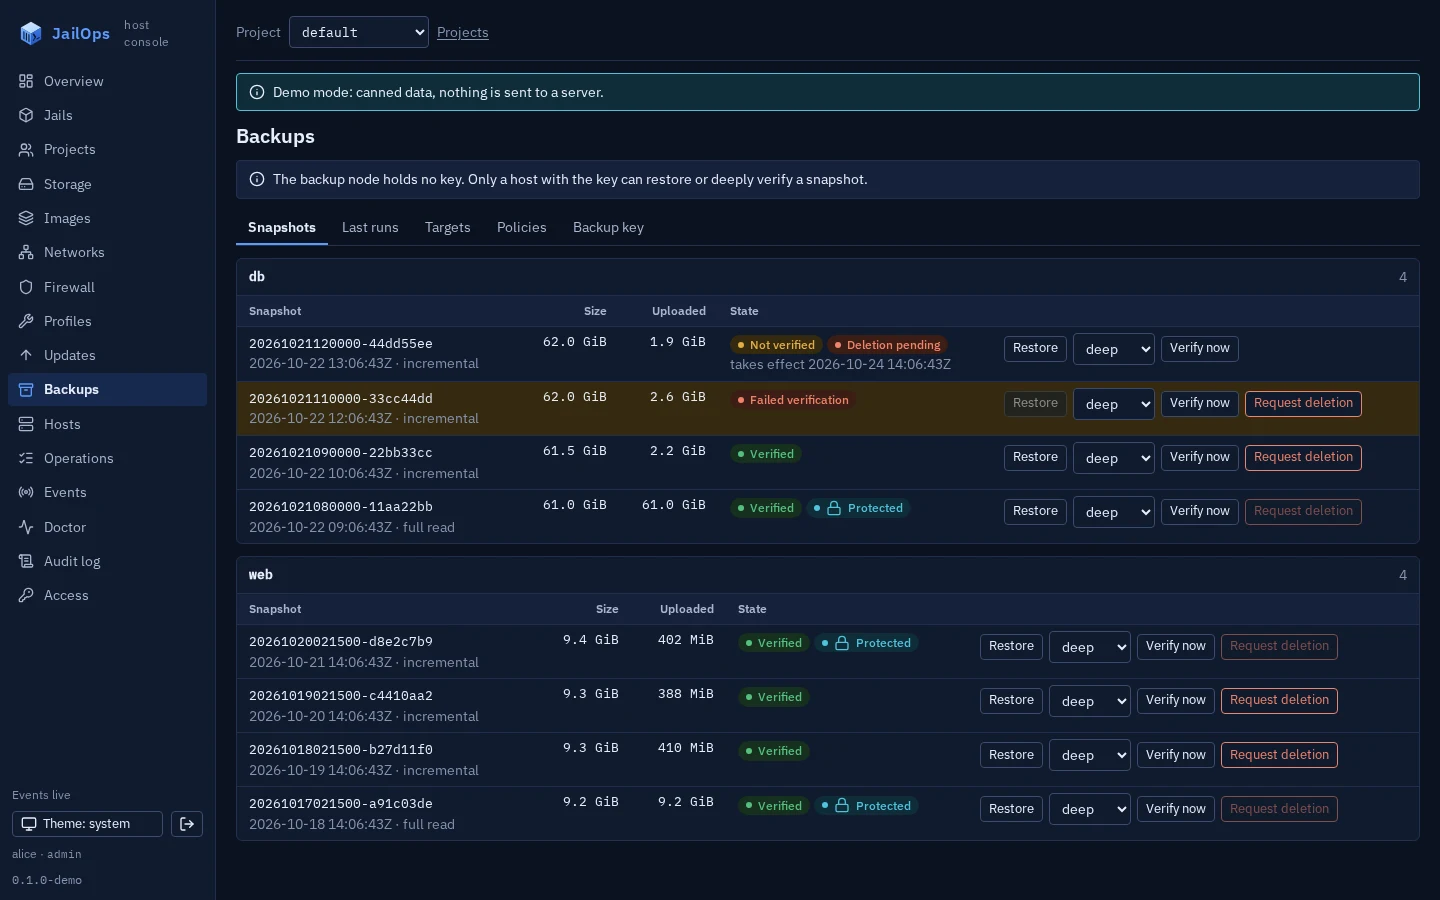Open verify mode dropdown for snapshot 33cc44dd
1440x900 pixels.
coord(1114,404)
